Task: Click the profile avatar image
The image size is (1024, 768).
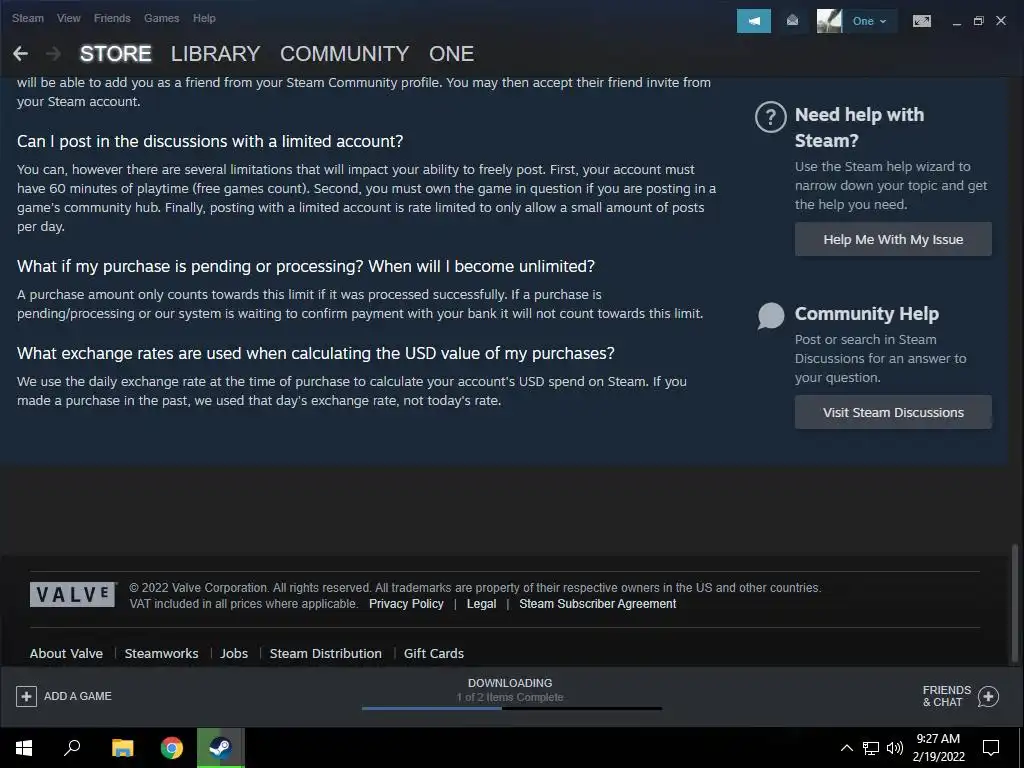Action: point(829,21)
